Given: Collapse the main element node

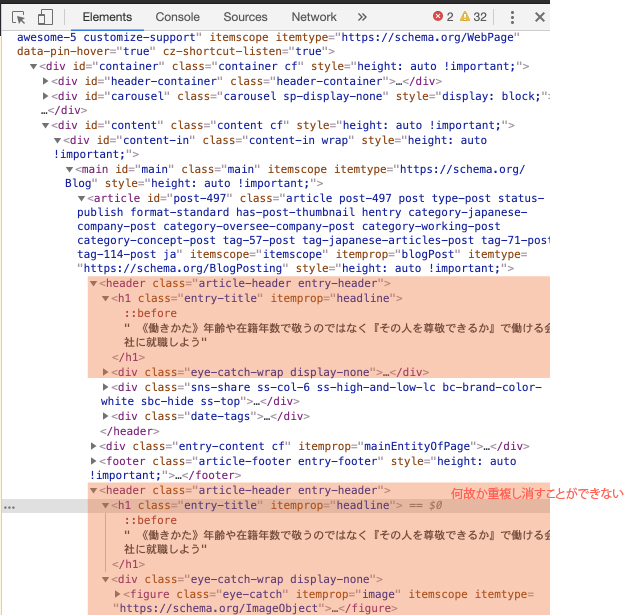Looking at the screenshot, I should tap(69, 170).
